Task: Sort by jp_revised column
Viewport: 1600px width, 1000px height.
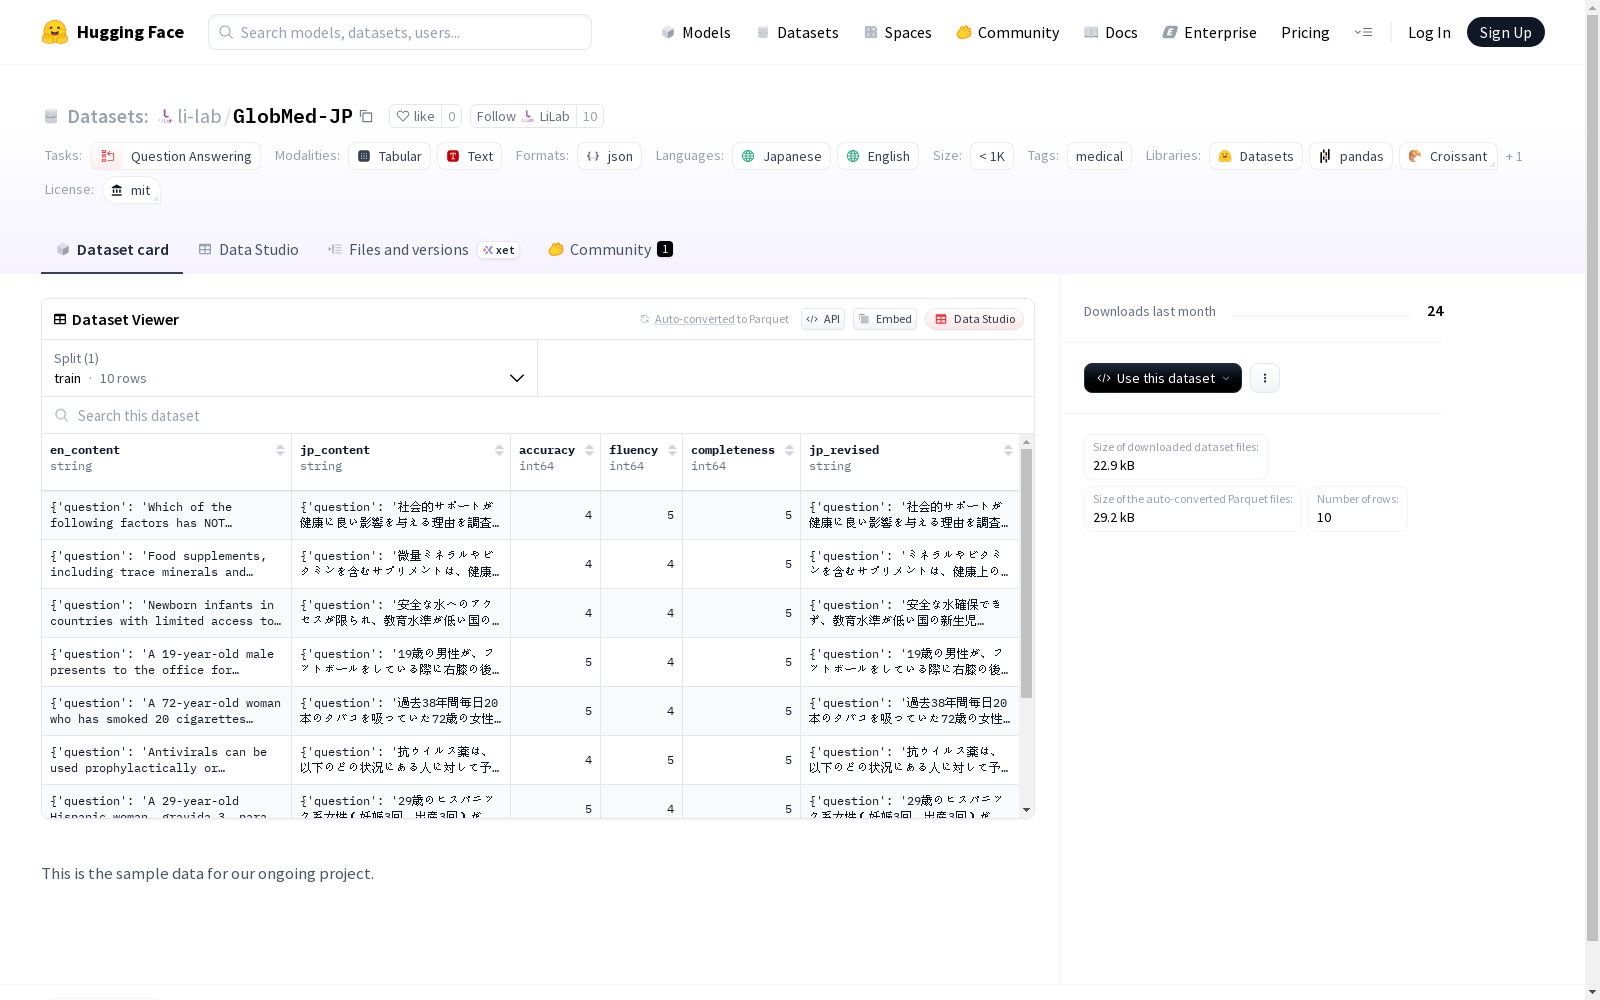Action: 1008,451
